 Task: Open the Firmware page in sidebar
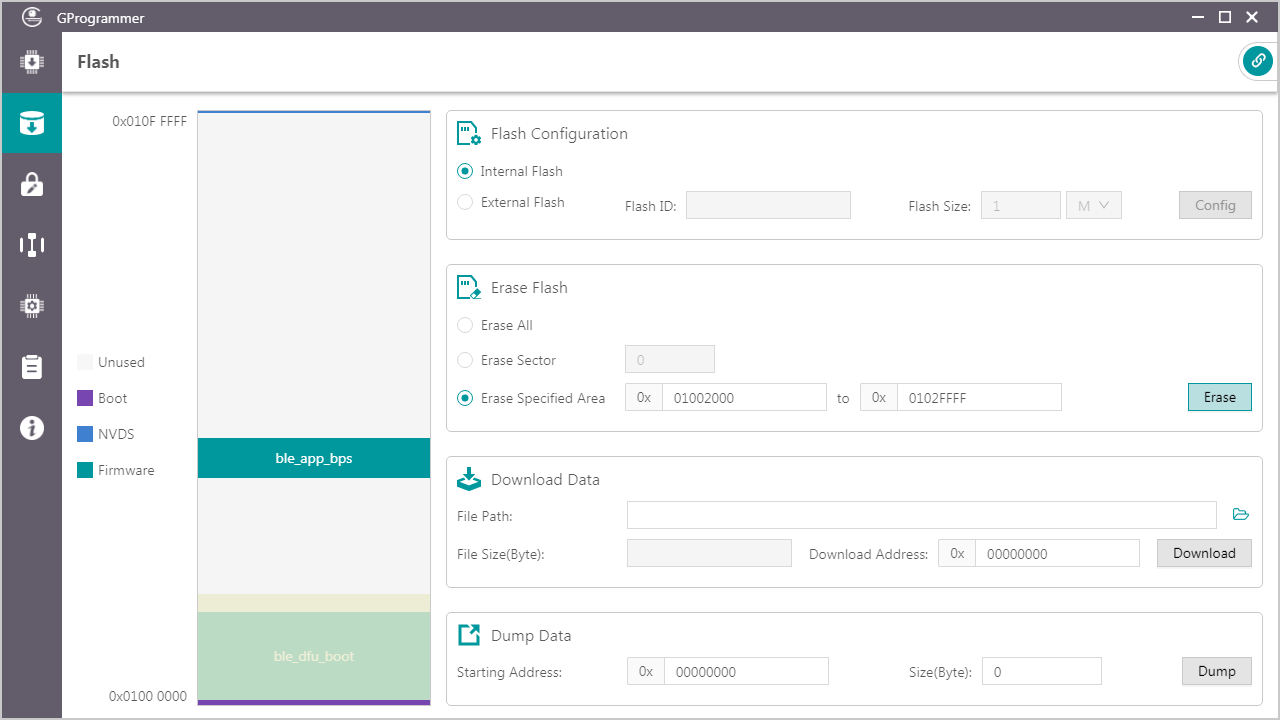(x=32, y=62)
